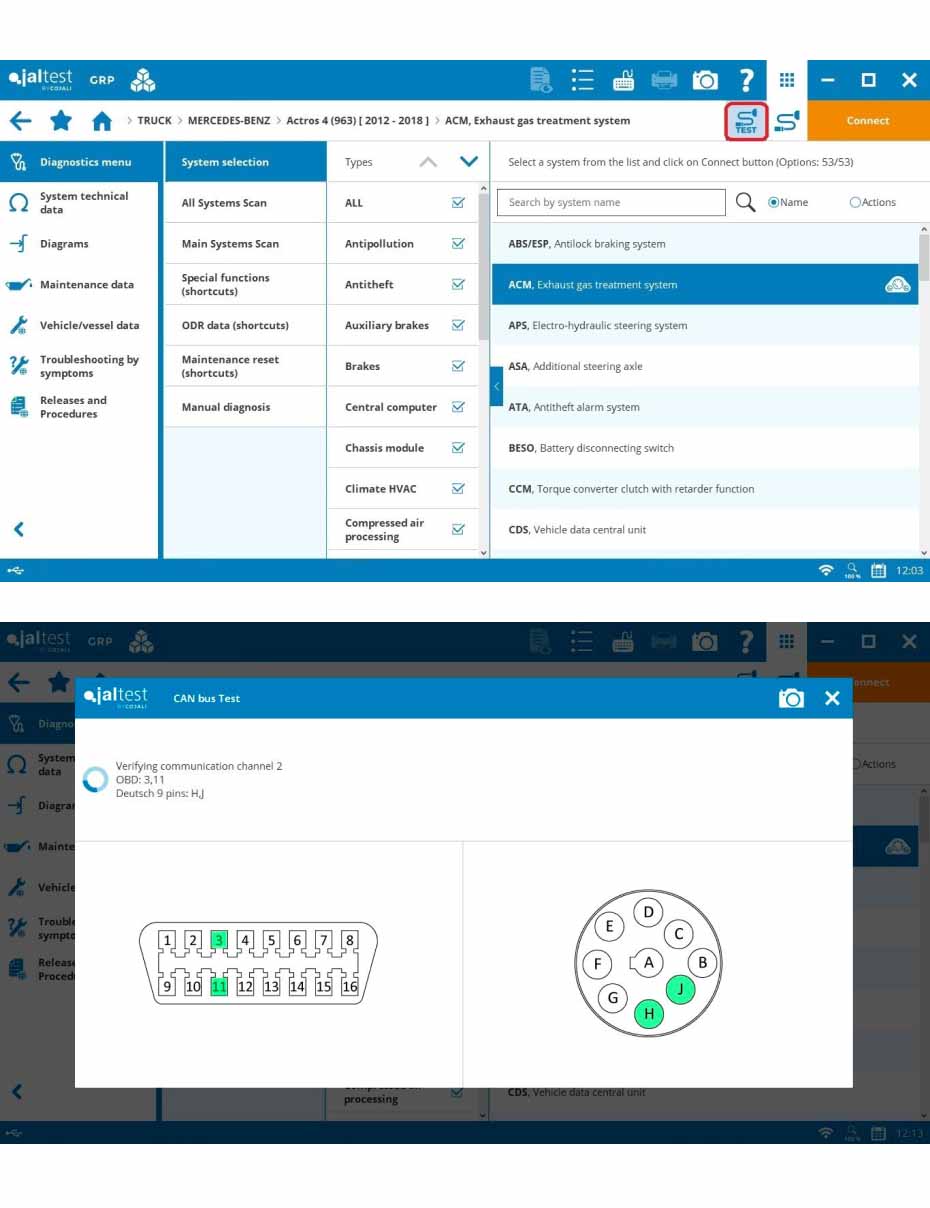Click the orange Connect button in the undimmed window
The width and height of the screenshot is (930, 1208).
(868, 121)
